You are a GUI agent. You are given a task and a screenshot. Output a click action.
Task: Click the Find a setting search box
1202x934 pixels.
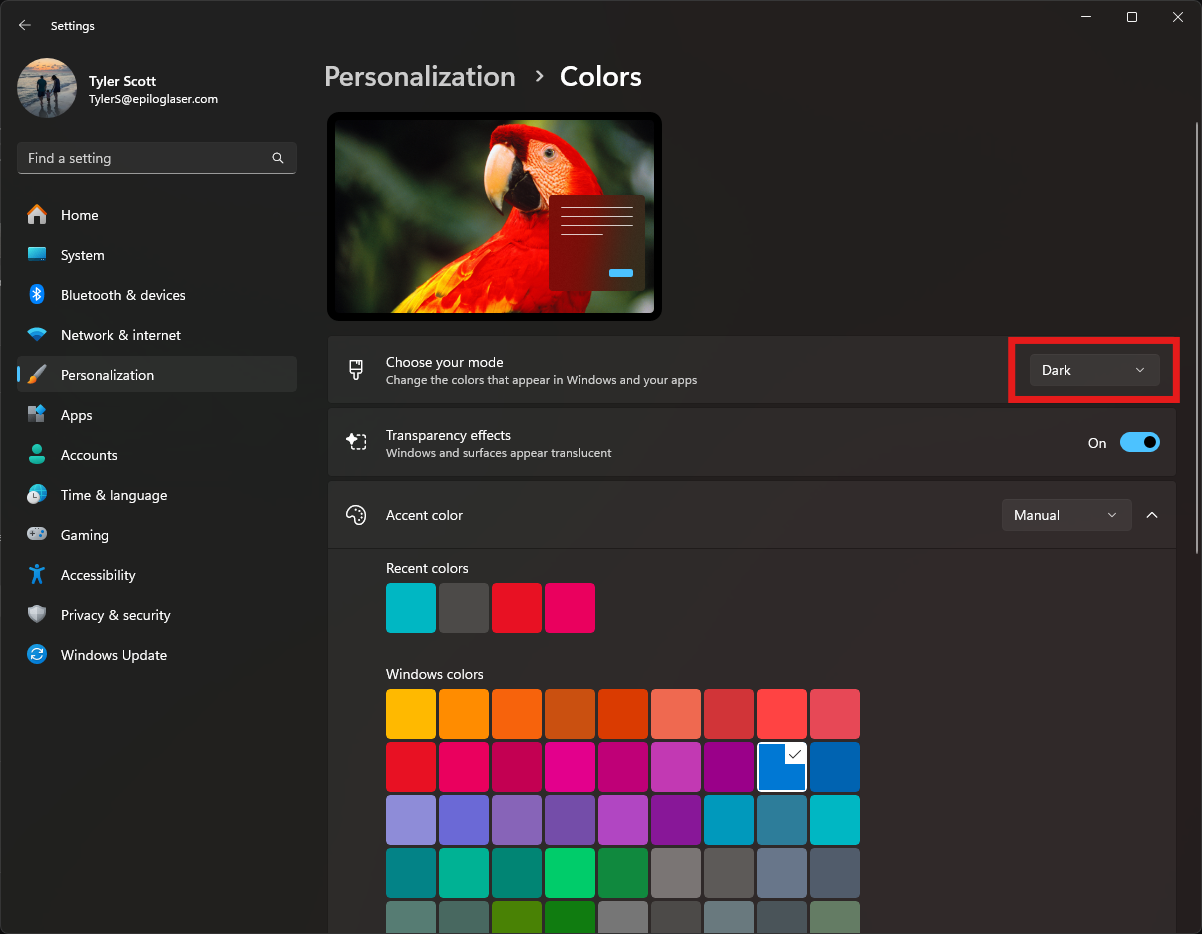point(145,158)
